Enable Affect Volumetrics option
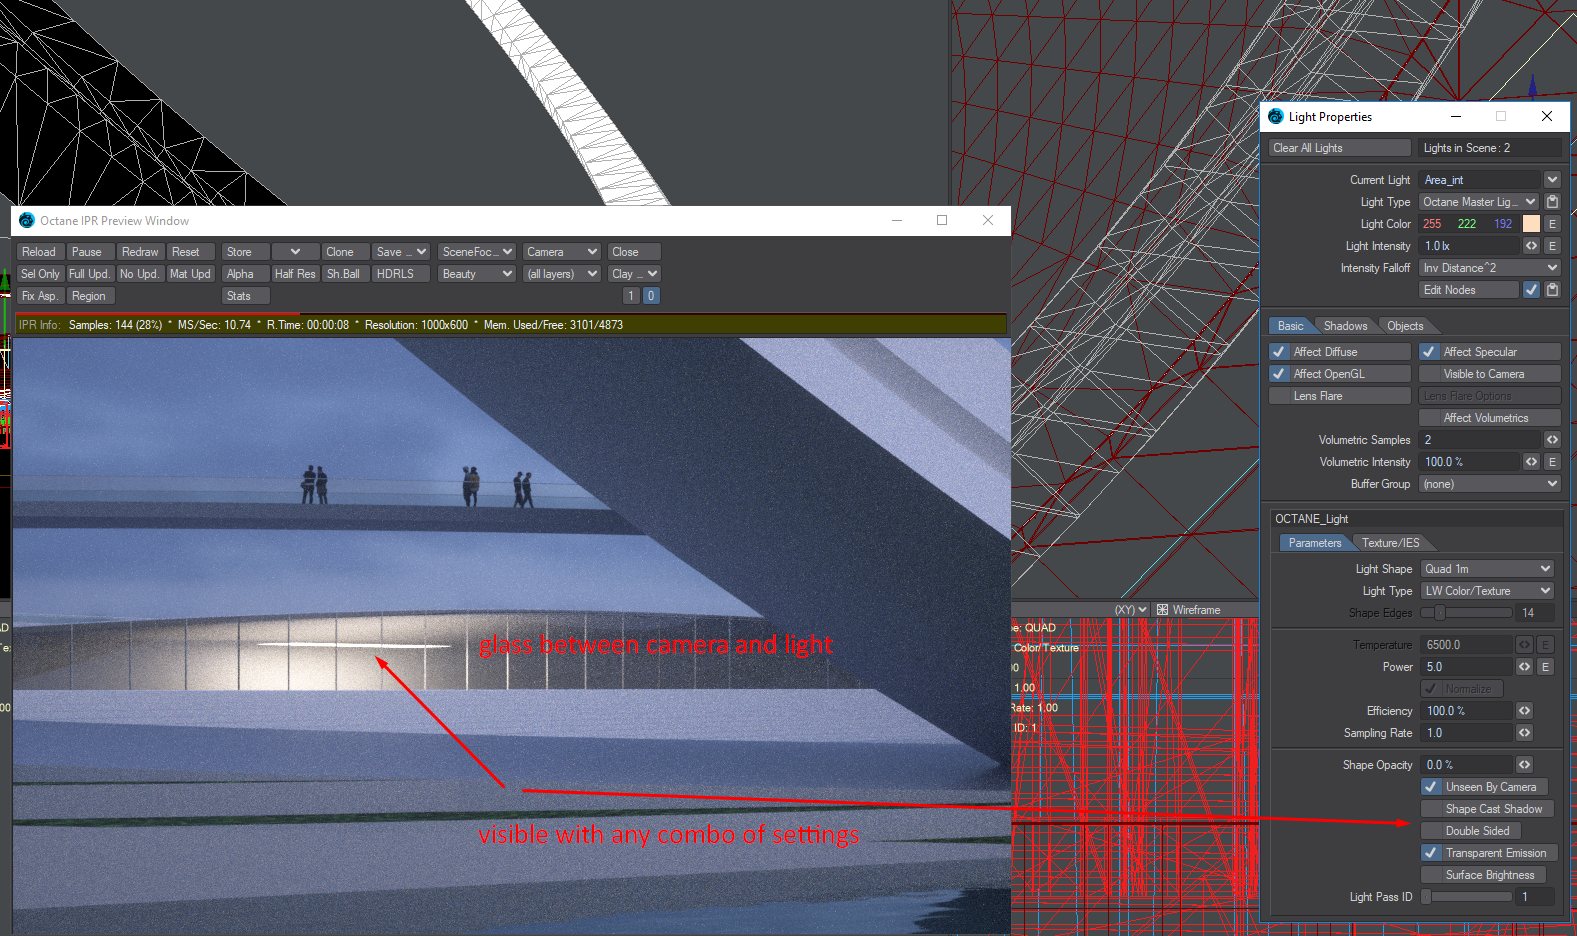1577x936 pixels. (x=1490, y=418)
